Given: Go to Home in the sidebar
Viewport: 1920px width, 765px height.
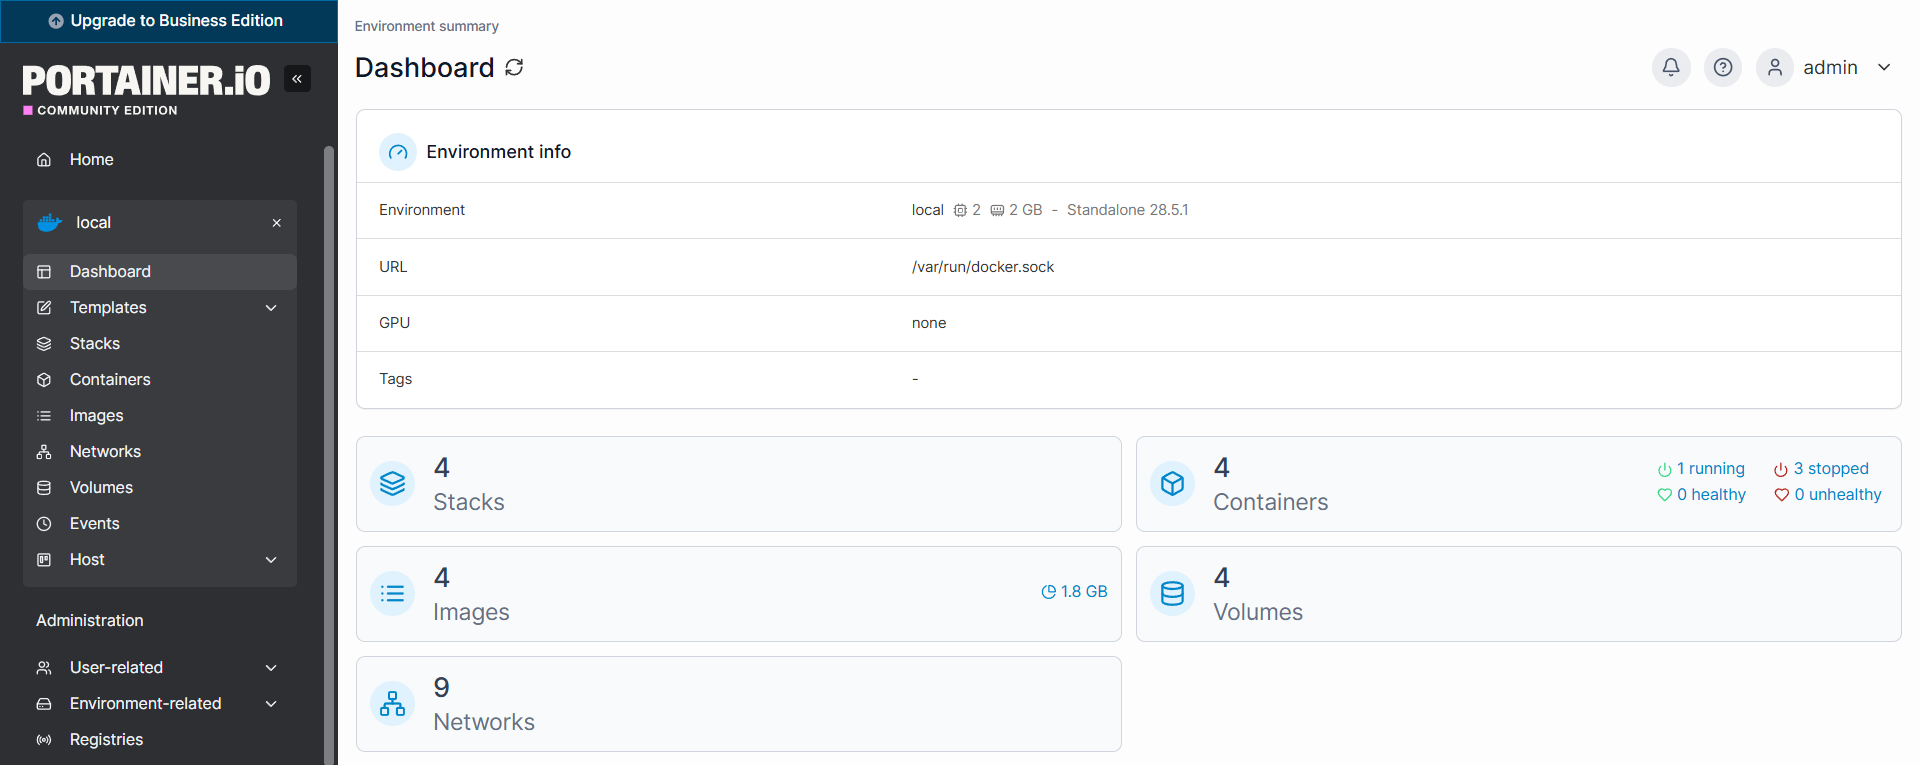Looking at the screenshot, I should pyautogui.click(x=160, y=160).
